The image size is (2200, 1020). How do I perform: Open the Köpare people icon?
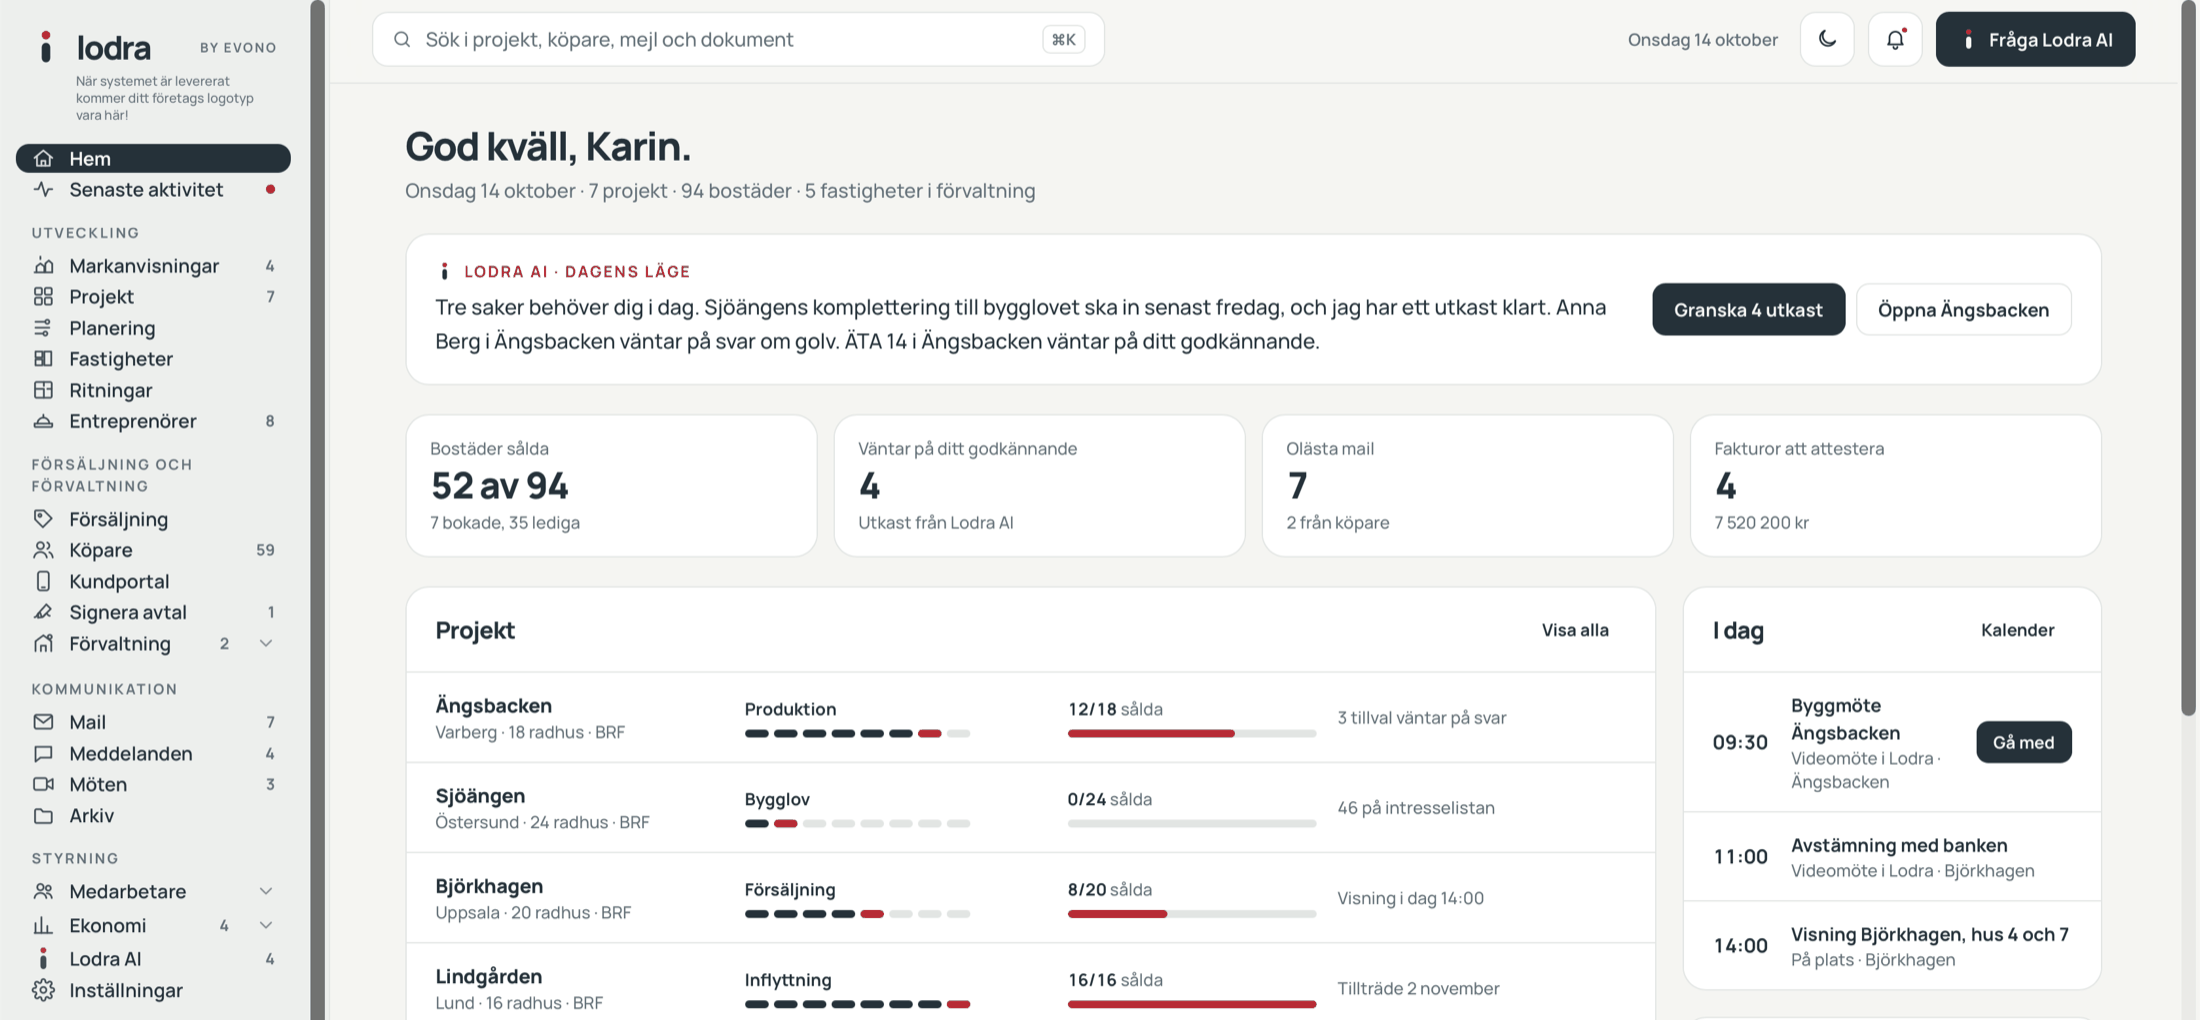[43, 549]
